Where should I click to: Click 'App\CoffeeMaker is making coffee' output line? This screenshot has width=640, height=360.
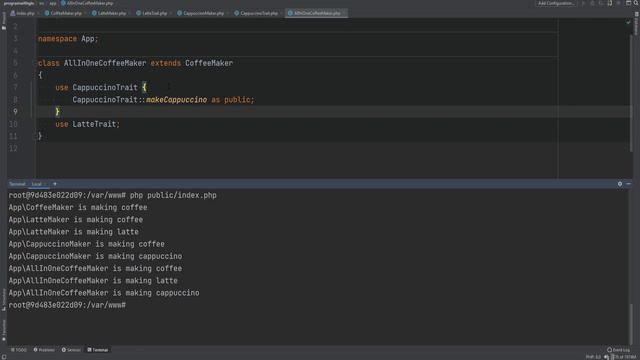click(78, 207)
